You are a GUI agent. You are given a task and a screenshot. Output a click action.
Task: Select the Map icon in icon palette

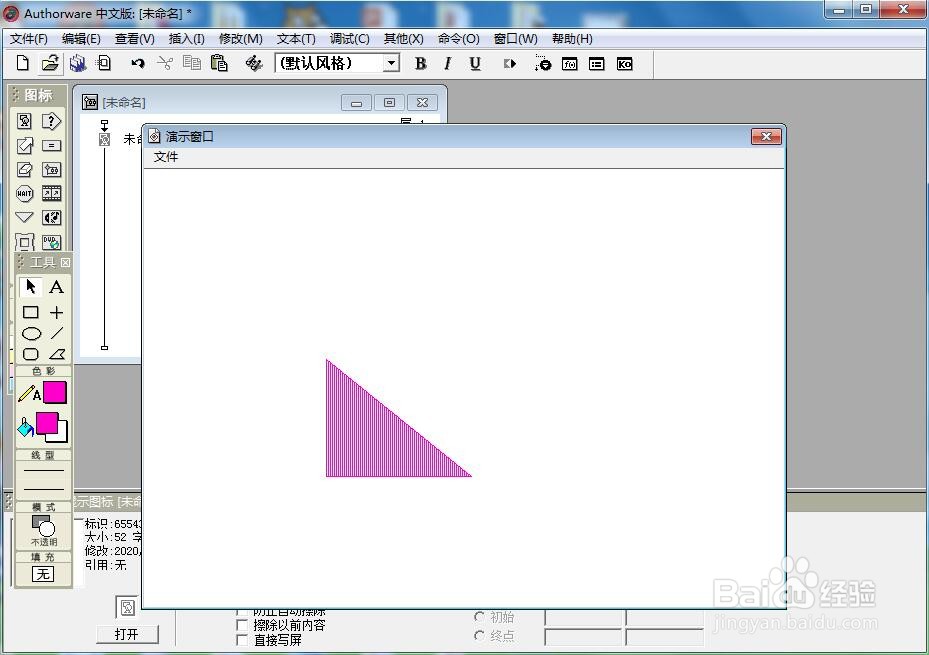coord(52,169)
